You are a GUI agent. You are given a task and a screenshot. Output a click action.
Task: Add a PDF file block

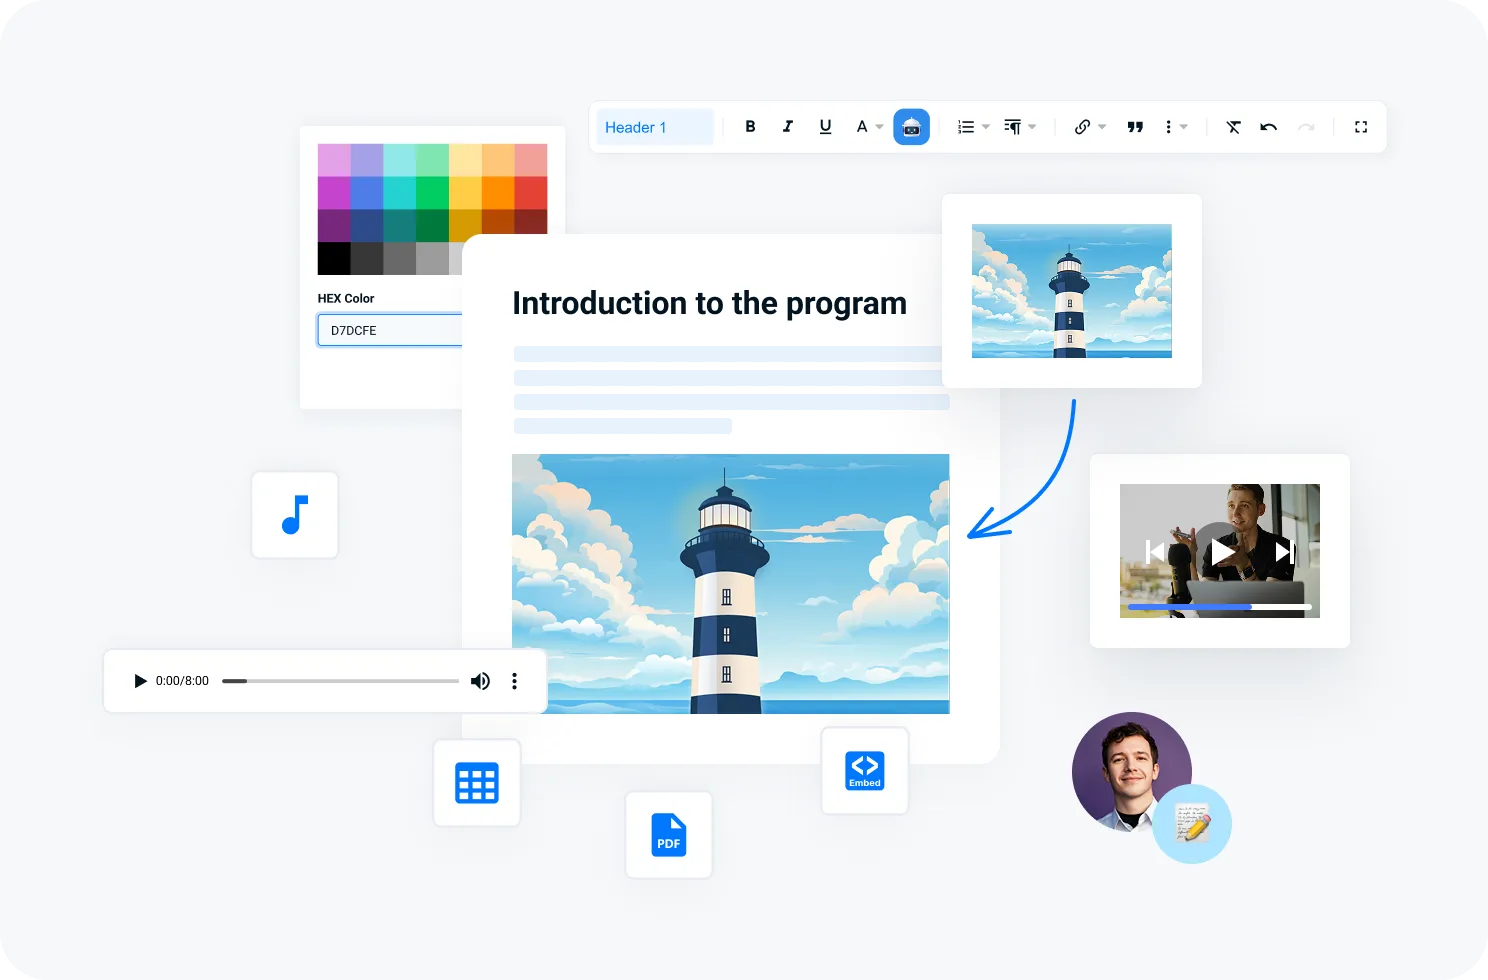669,835
